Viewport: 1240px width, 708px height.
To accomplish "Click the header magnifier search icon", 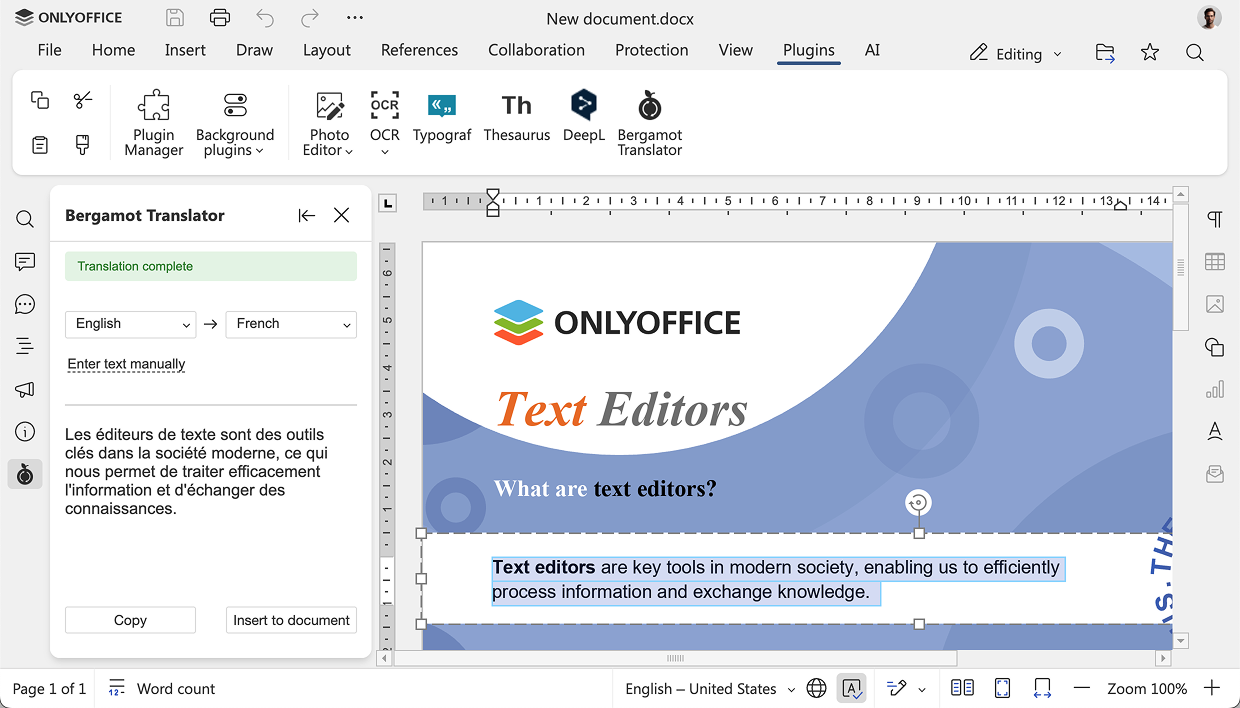I will pyautogui.click(x=1194, y=53).
